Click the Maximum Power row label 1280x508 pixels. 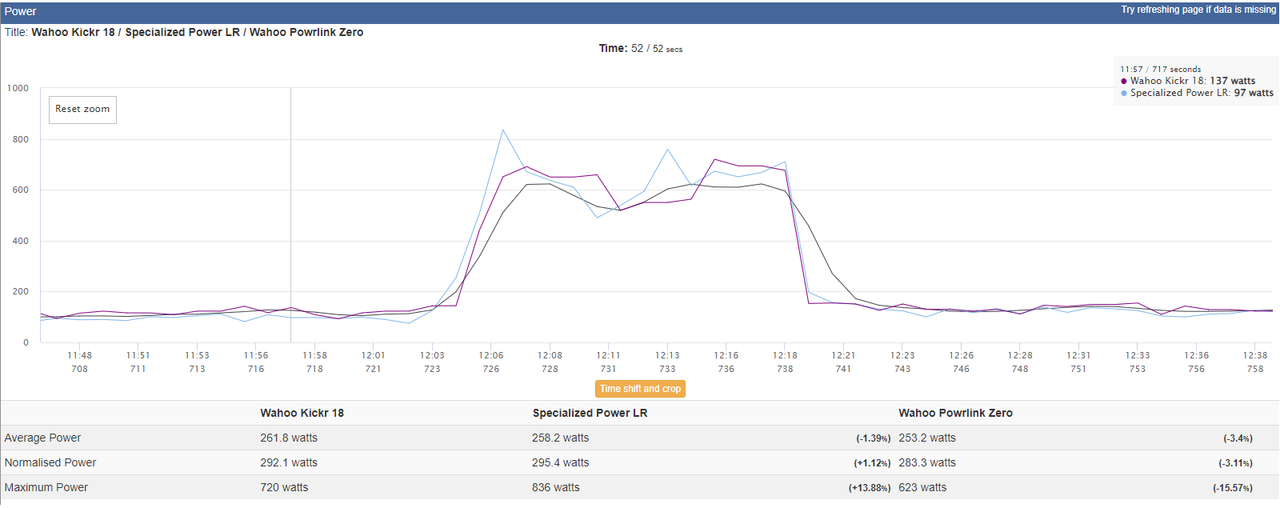coord(46,488)
